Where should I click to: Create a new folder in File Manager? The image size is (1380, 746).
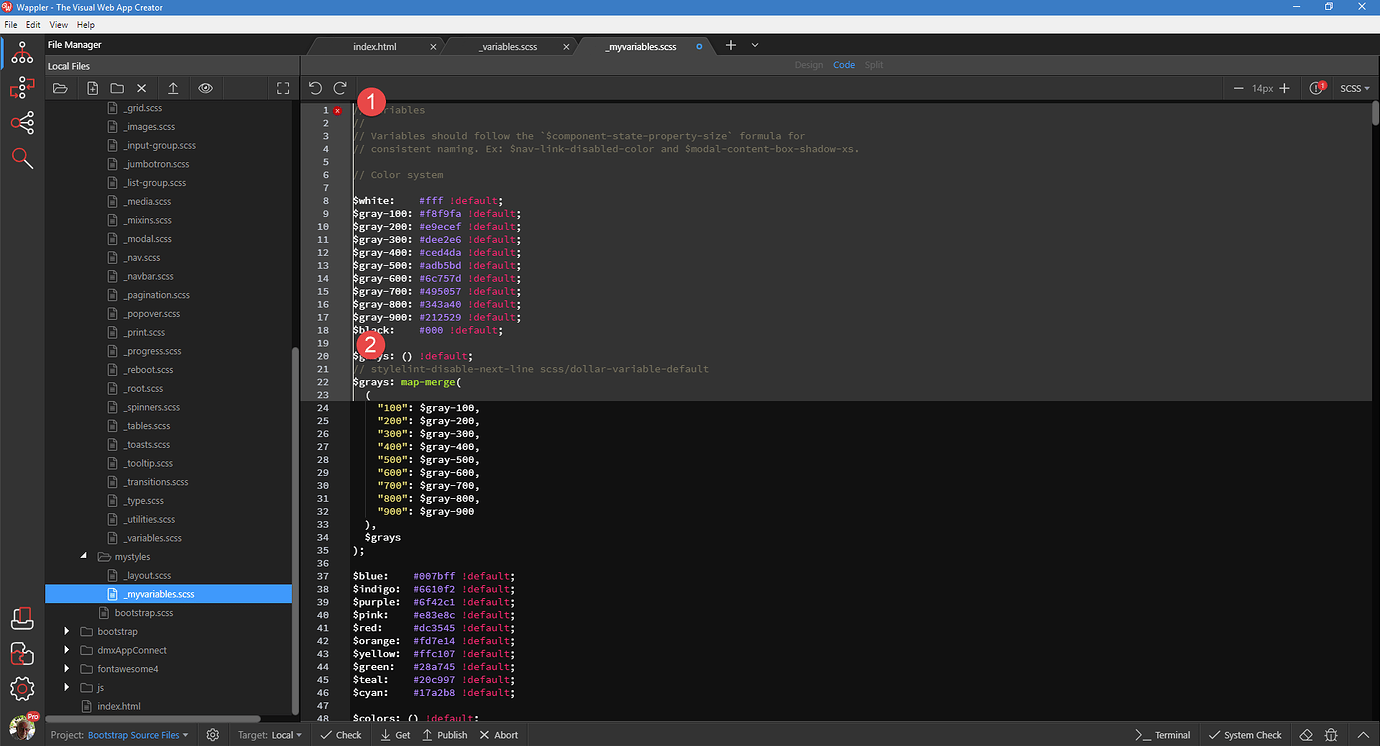(x=116, y=87)
